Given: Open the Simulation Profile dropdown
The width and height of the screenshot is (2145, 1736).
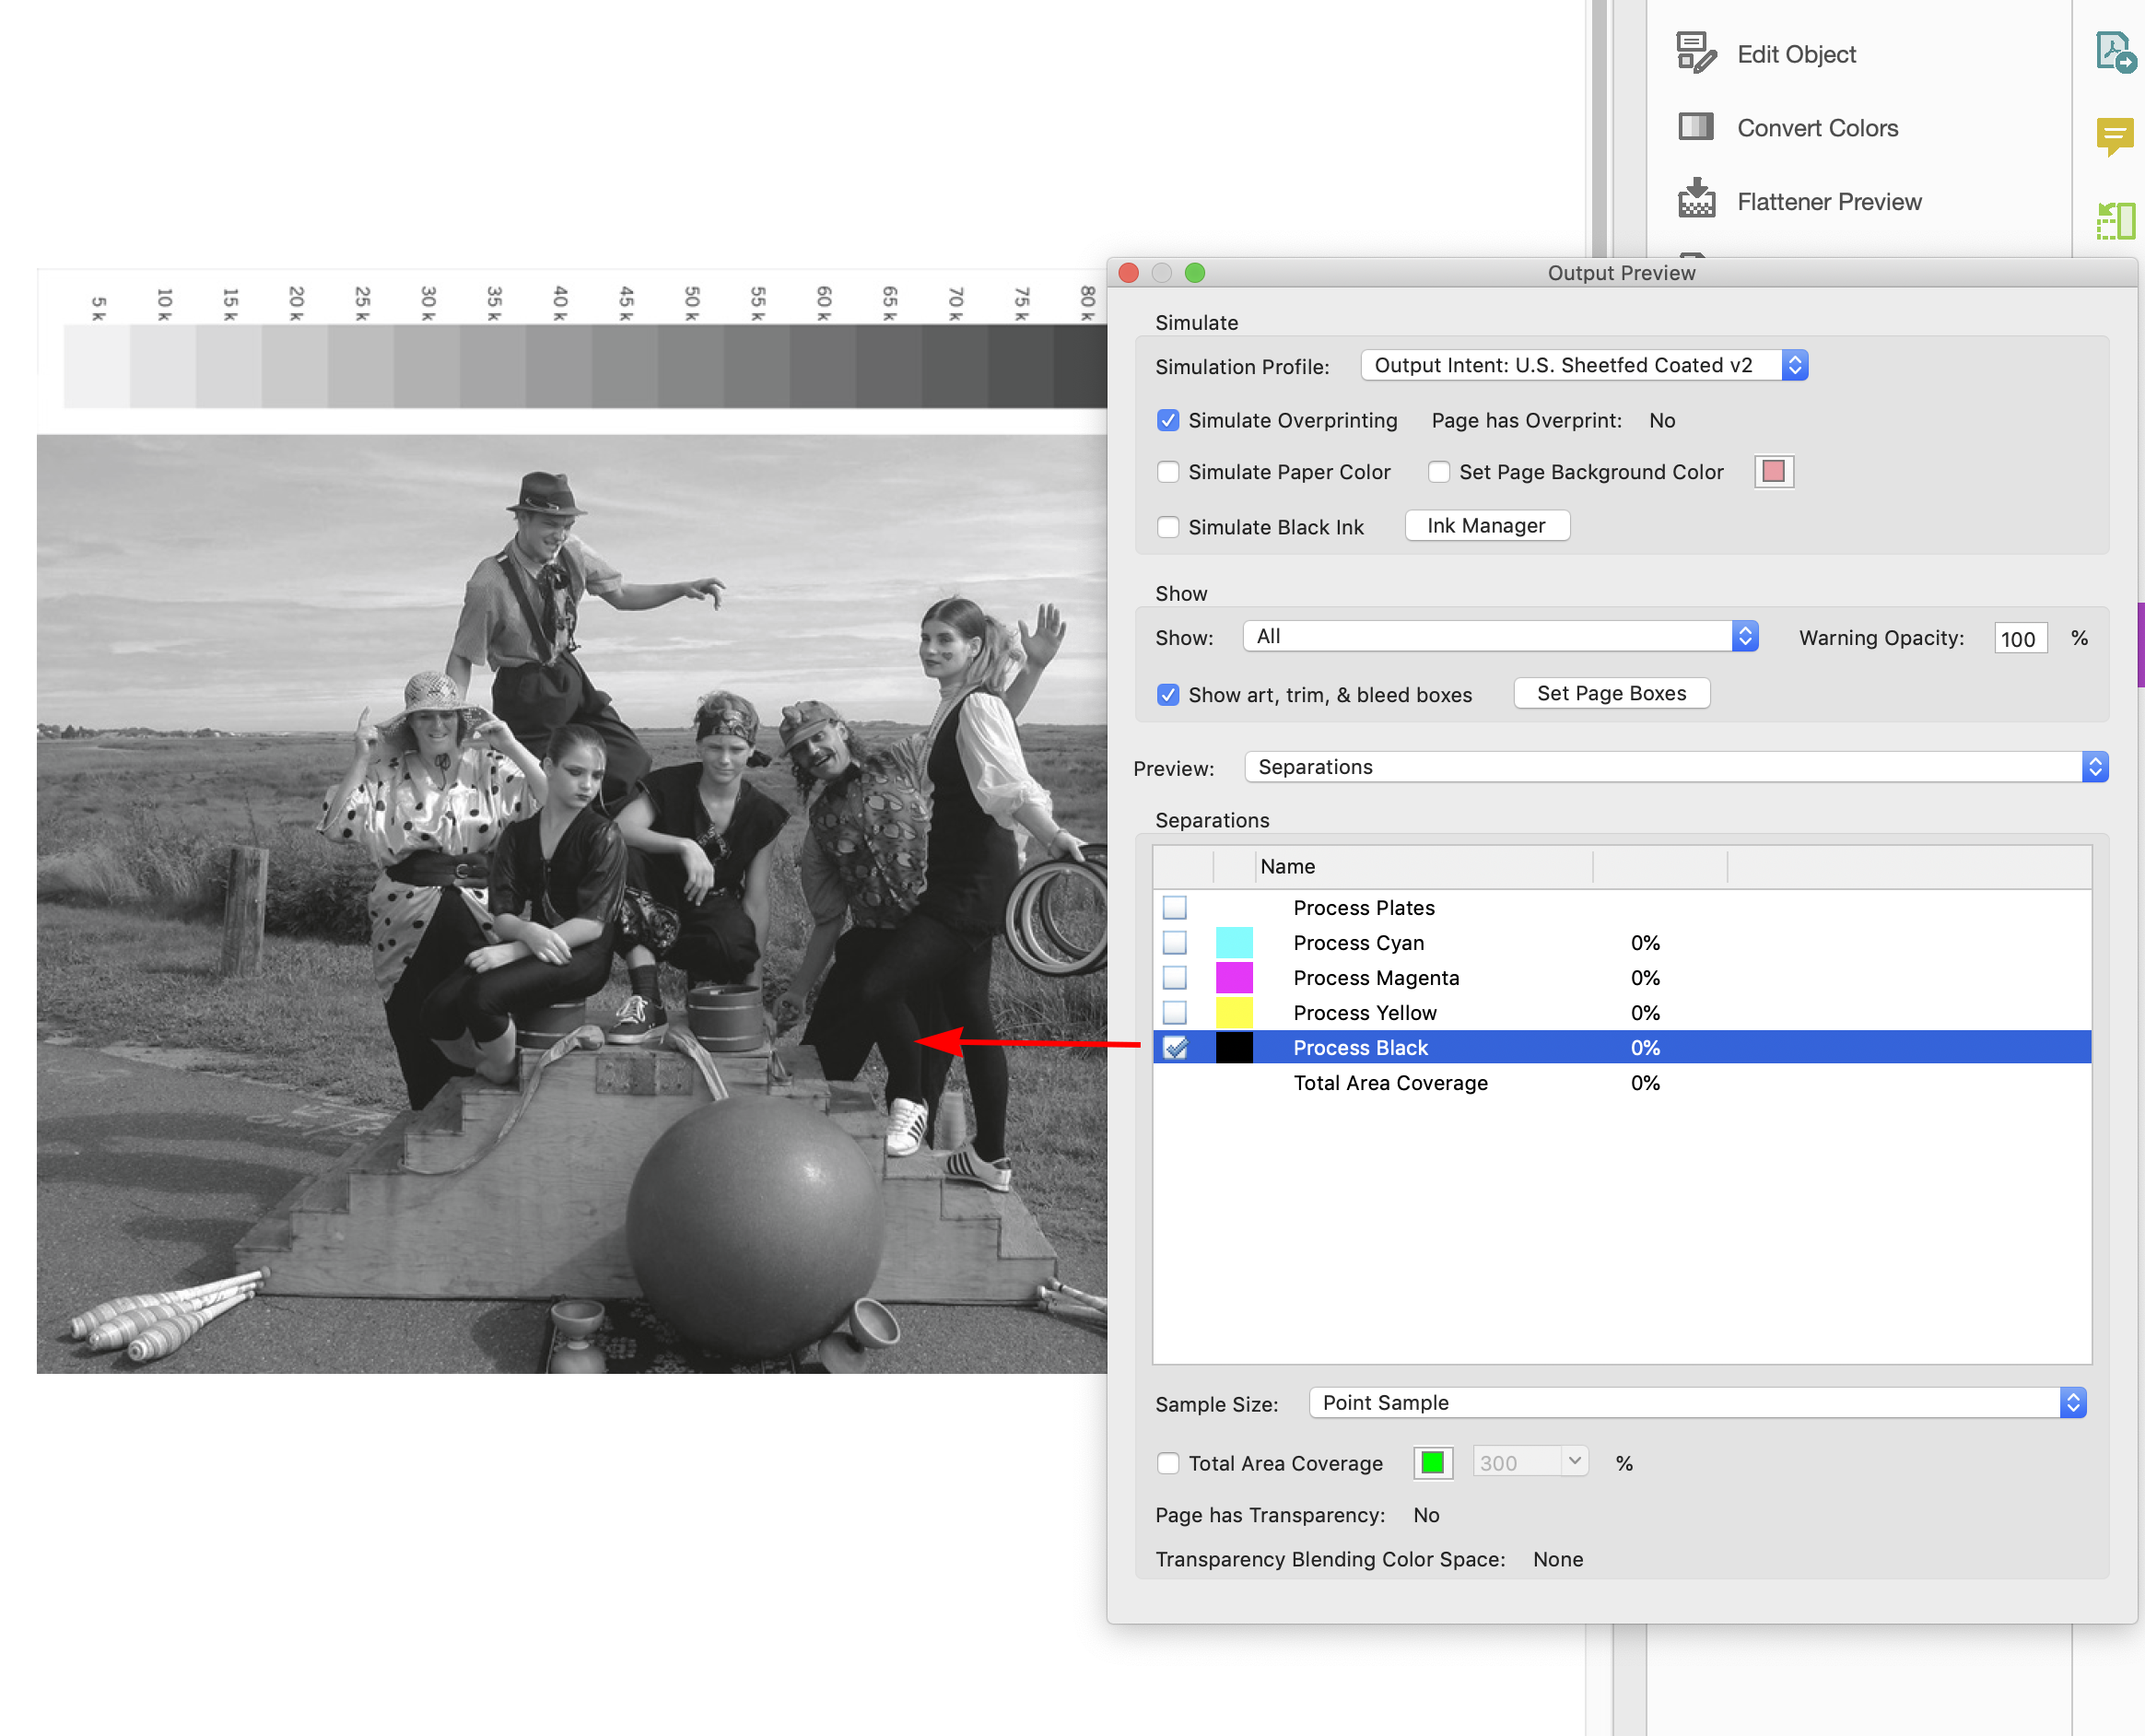Looking at the screenshot, I should [1795, 365].
